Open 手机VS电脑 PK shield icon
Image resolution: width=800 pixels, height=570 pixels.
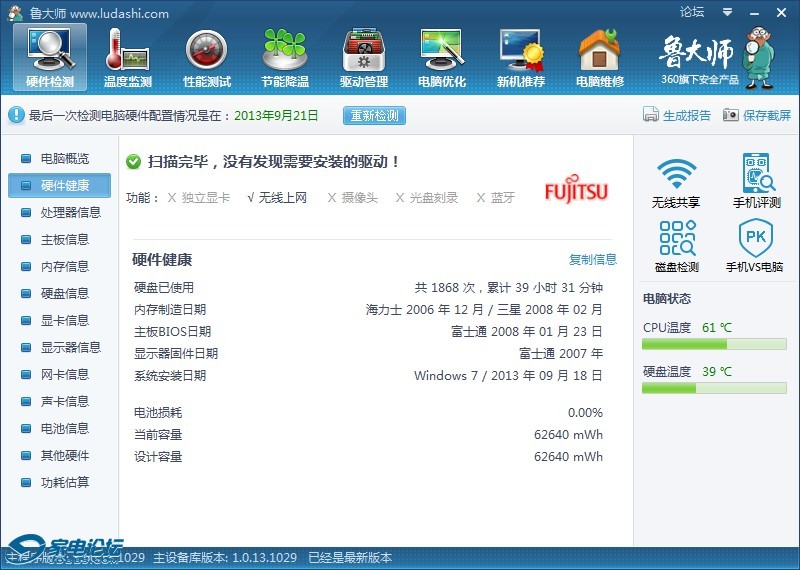[754, 246]
